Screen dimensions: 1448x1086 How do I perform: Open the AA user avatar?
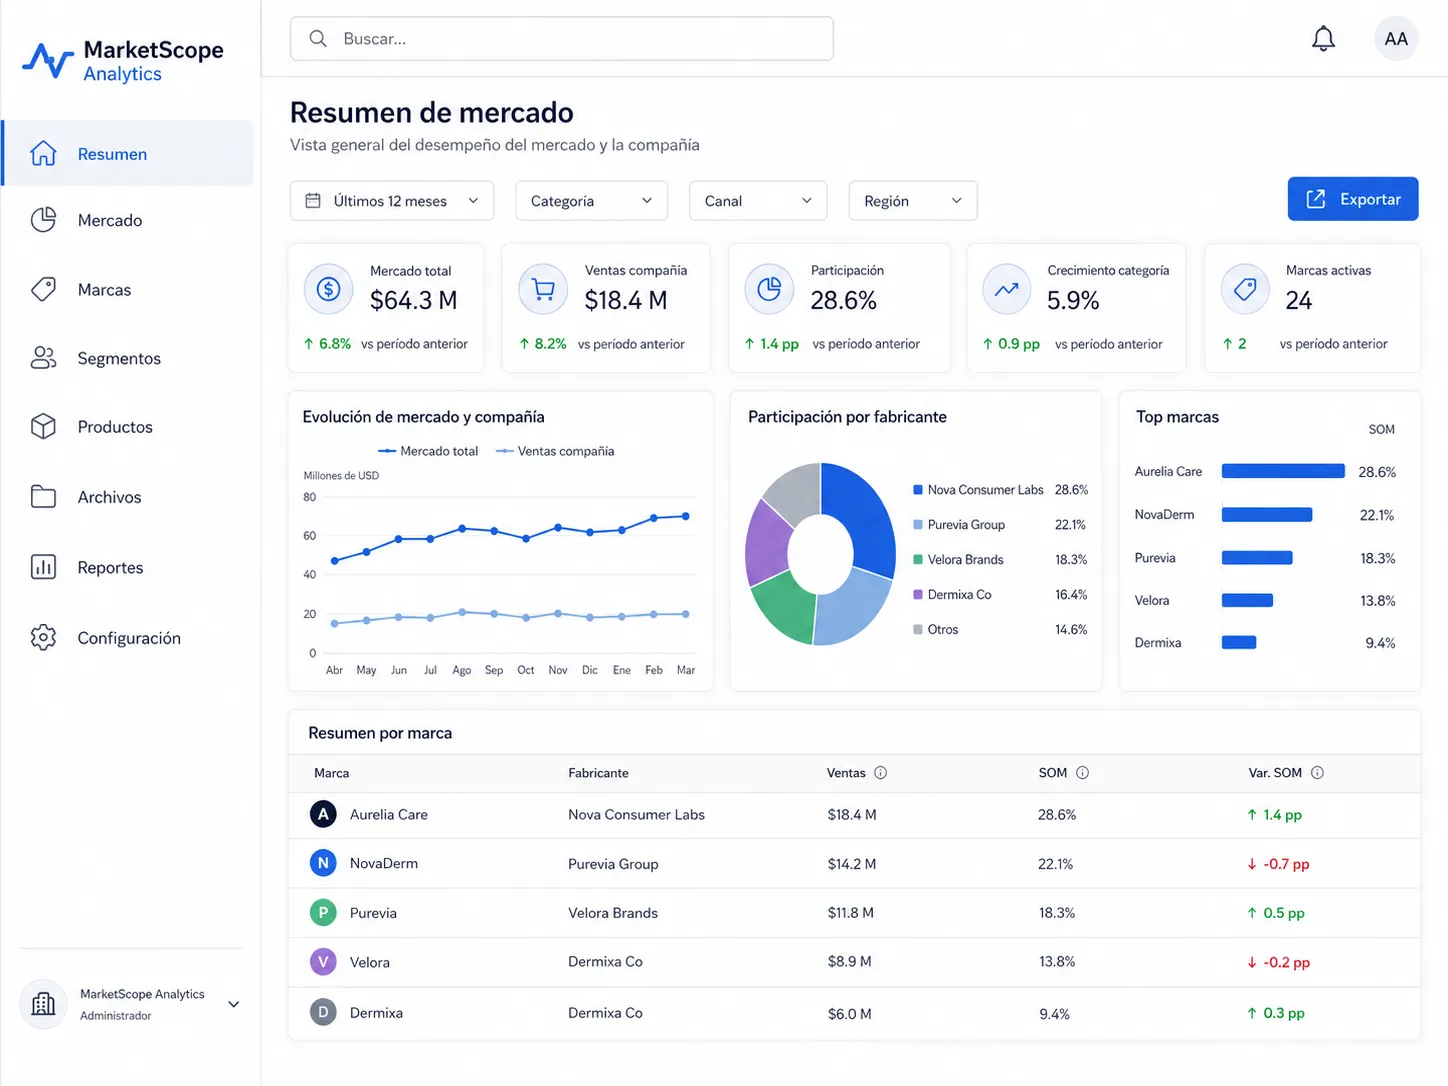(1396, 39)
